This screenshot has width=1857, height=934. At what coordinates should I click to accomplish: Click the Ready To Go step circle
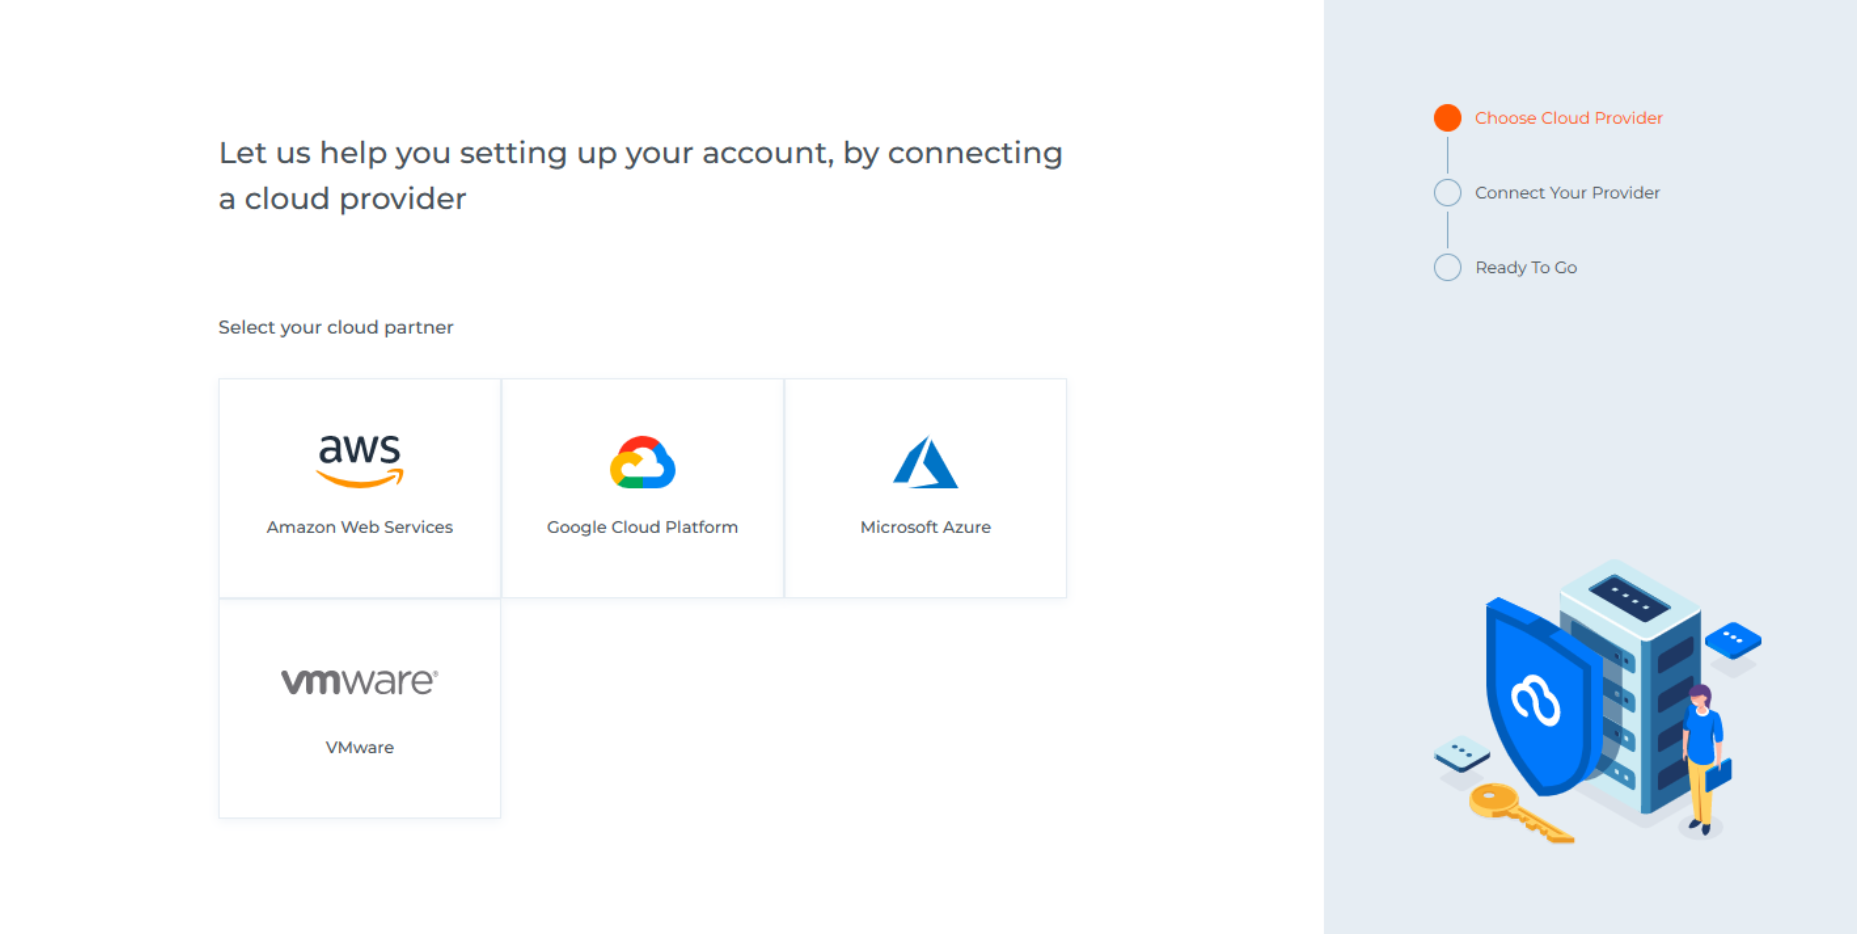(x=1447, y=268)
